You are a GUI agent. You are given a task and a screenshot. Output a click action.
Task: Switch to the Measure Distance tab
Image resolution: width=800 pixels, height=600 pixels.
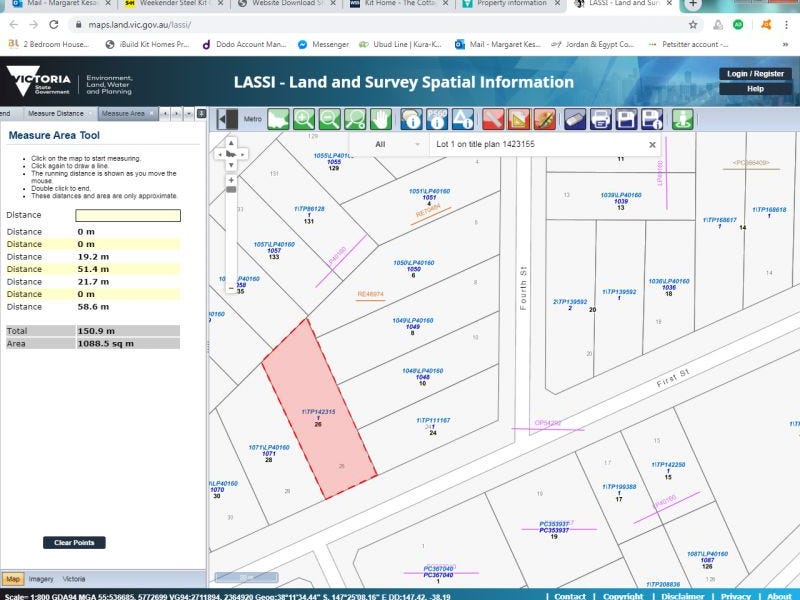pyautogui.click(x=56, y=113)
